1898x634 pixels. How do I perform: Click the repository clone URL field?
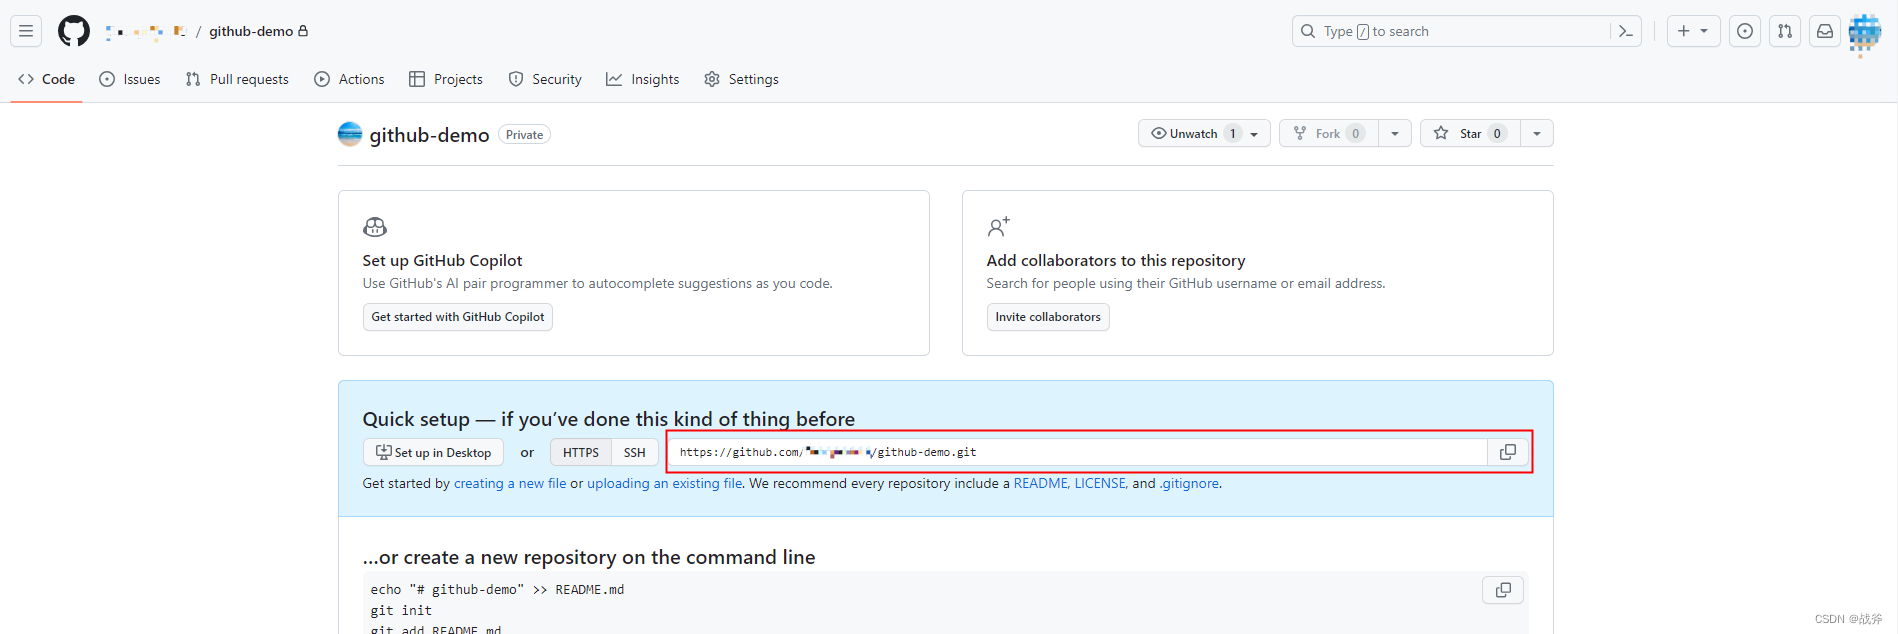click(1078, 452)
